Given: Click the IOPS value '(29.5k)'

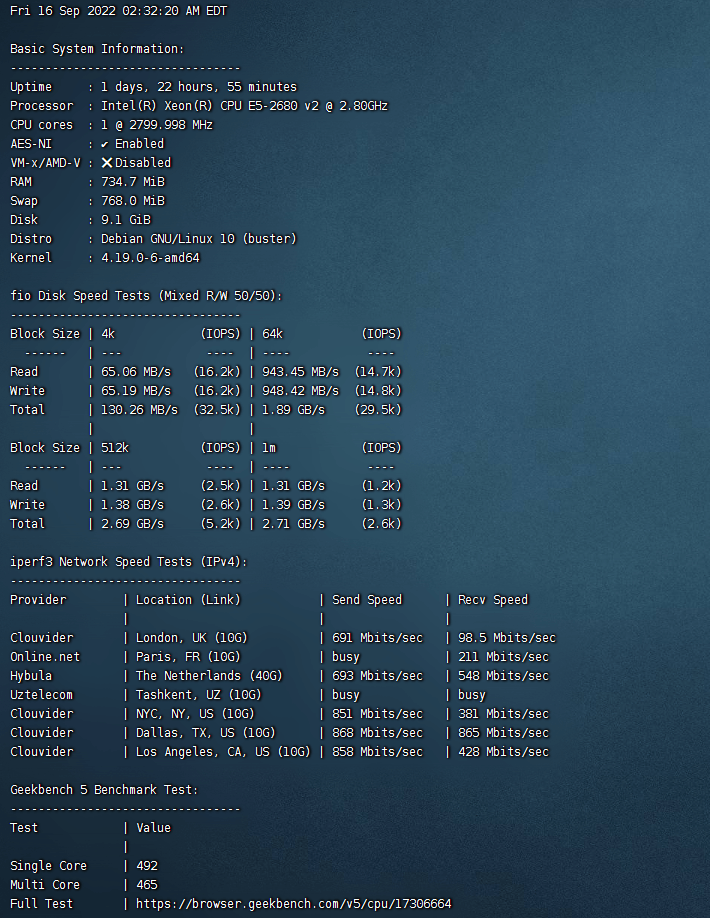Looking at the screenshot, I should pyautogui.click(x=378, y=410).
